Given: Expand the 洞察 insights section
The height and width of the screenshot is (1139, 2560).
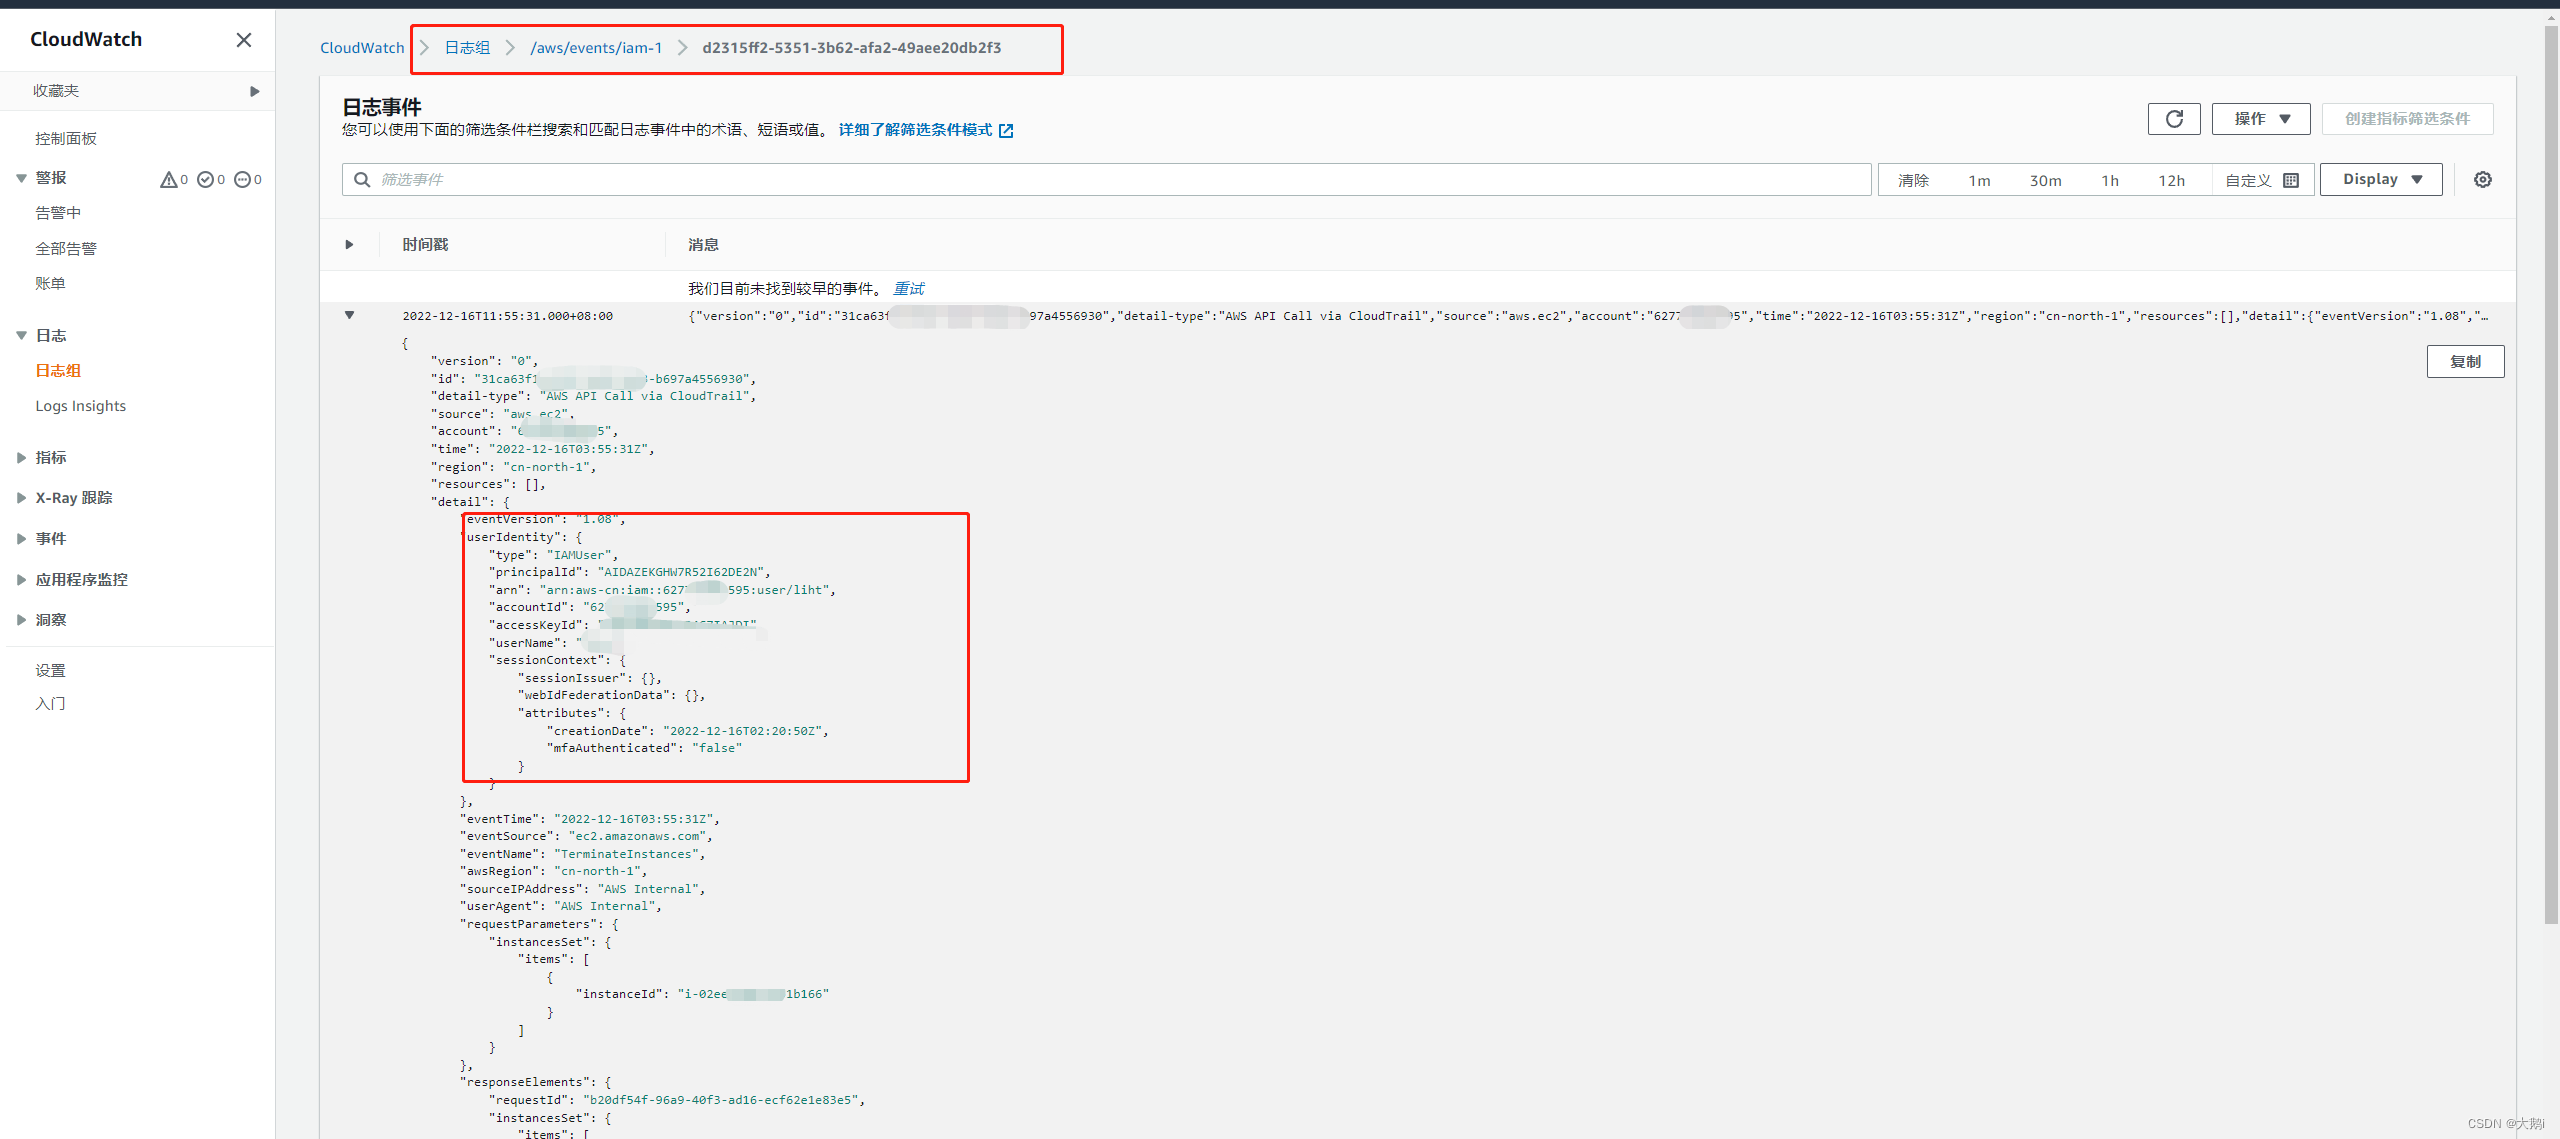Looking at the screenshot, I should [x=21, y=620].
